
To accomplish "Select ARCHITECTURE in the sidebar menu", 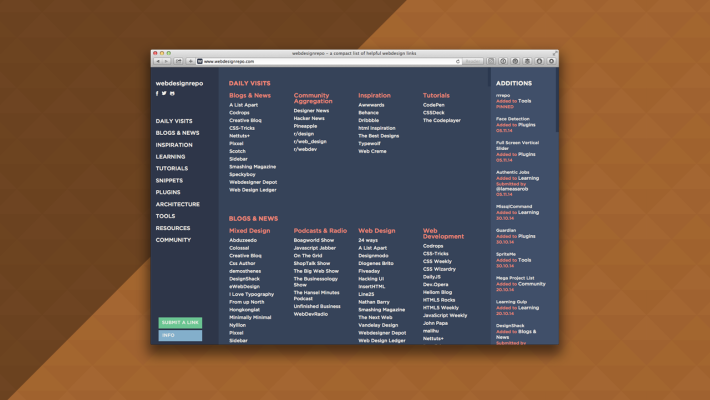I will [x=178, y=204].
